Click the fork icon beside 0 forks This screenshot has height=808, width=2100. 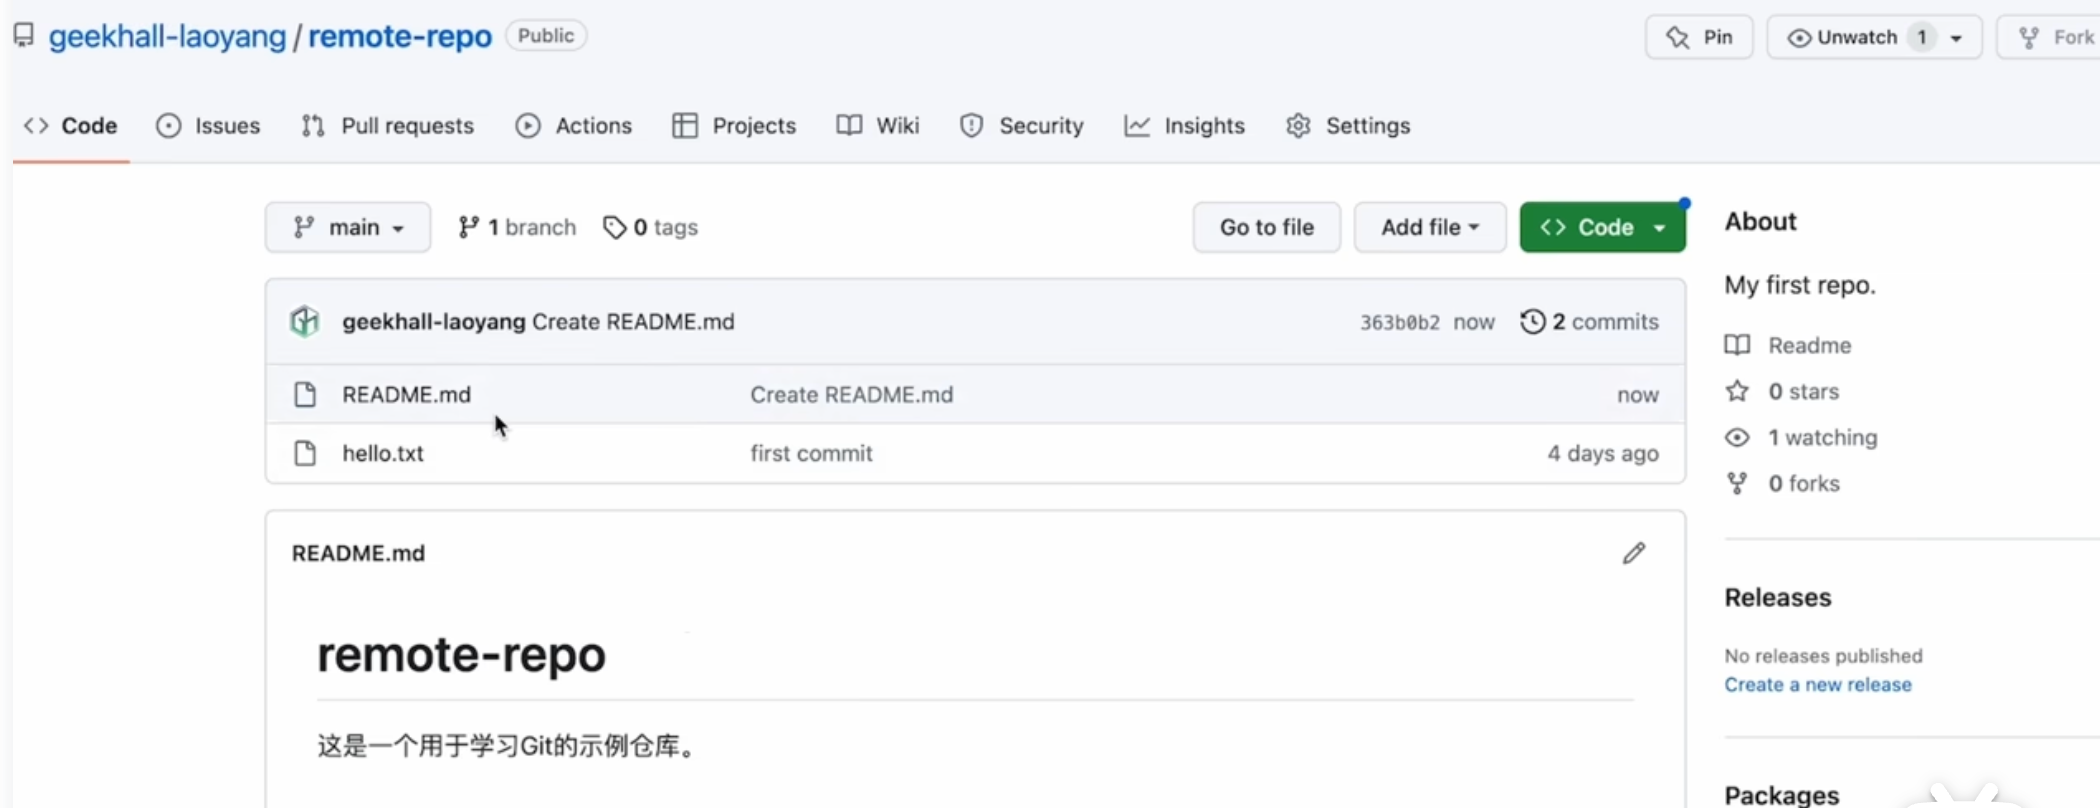[x=1737, y=483]
